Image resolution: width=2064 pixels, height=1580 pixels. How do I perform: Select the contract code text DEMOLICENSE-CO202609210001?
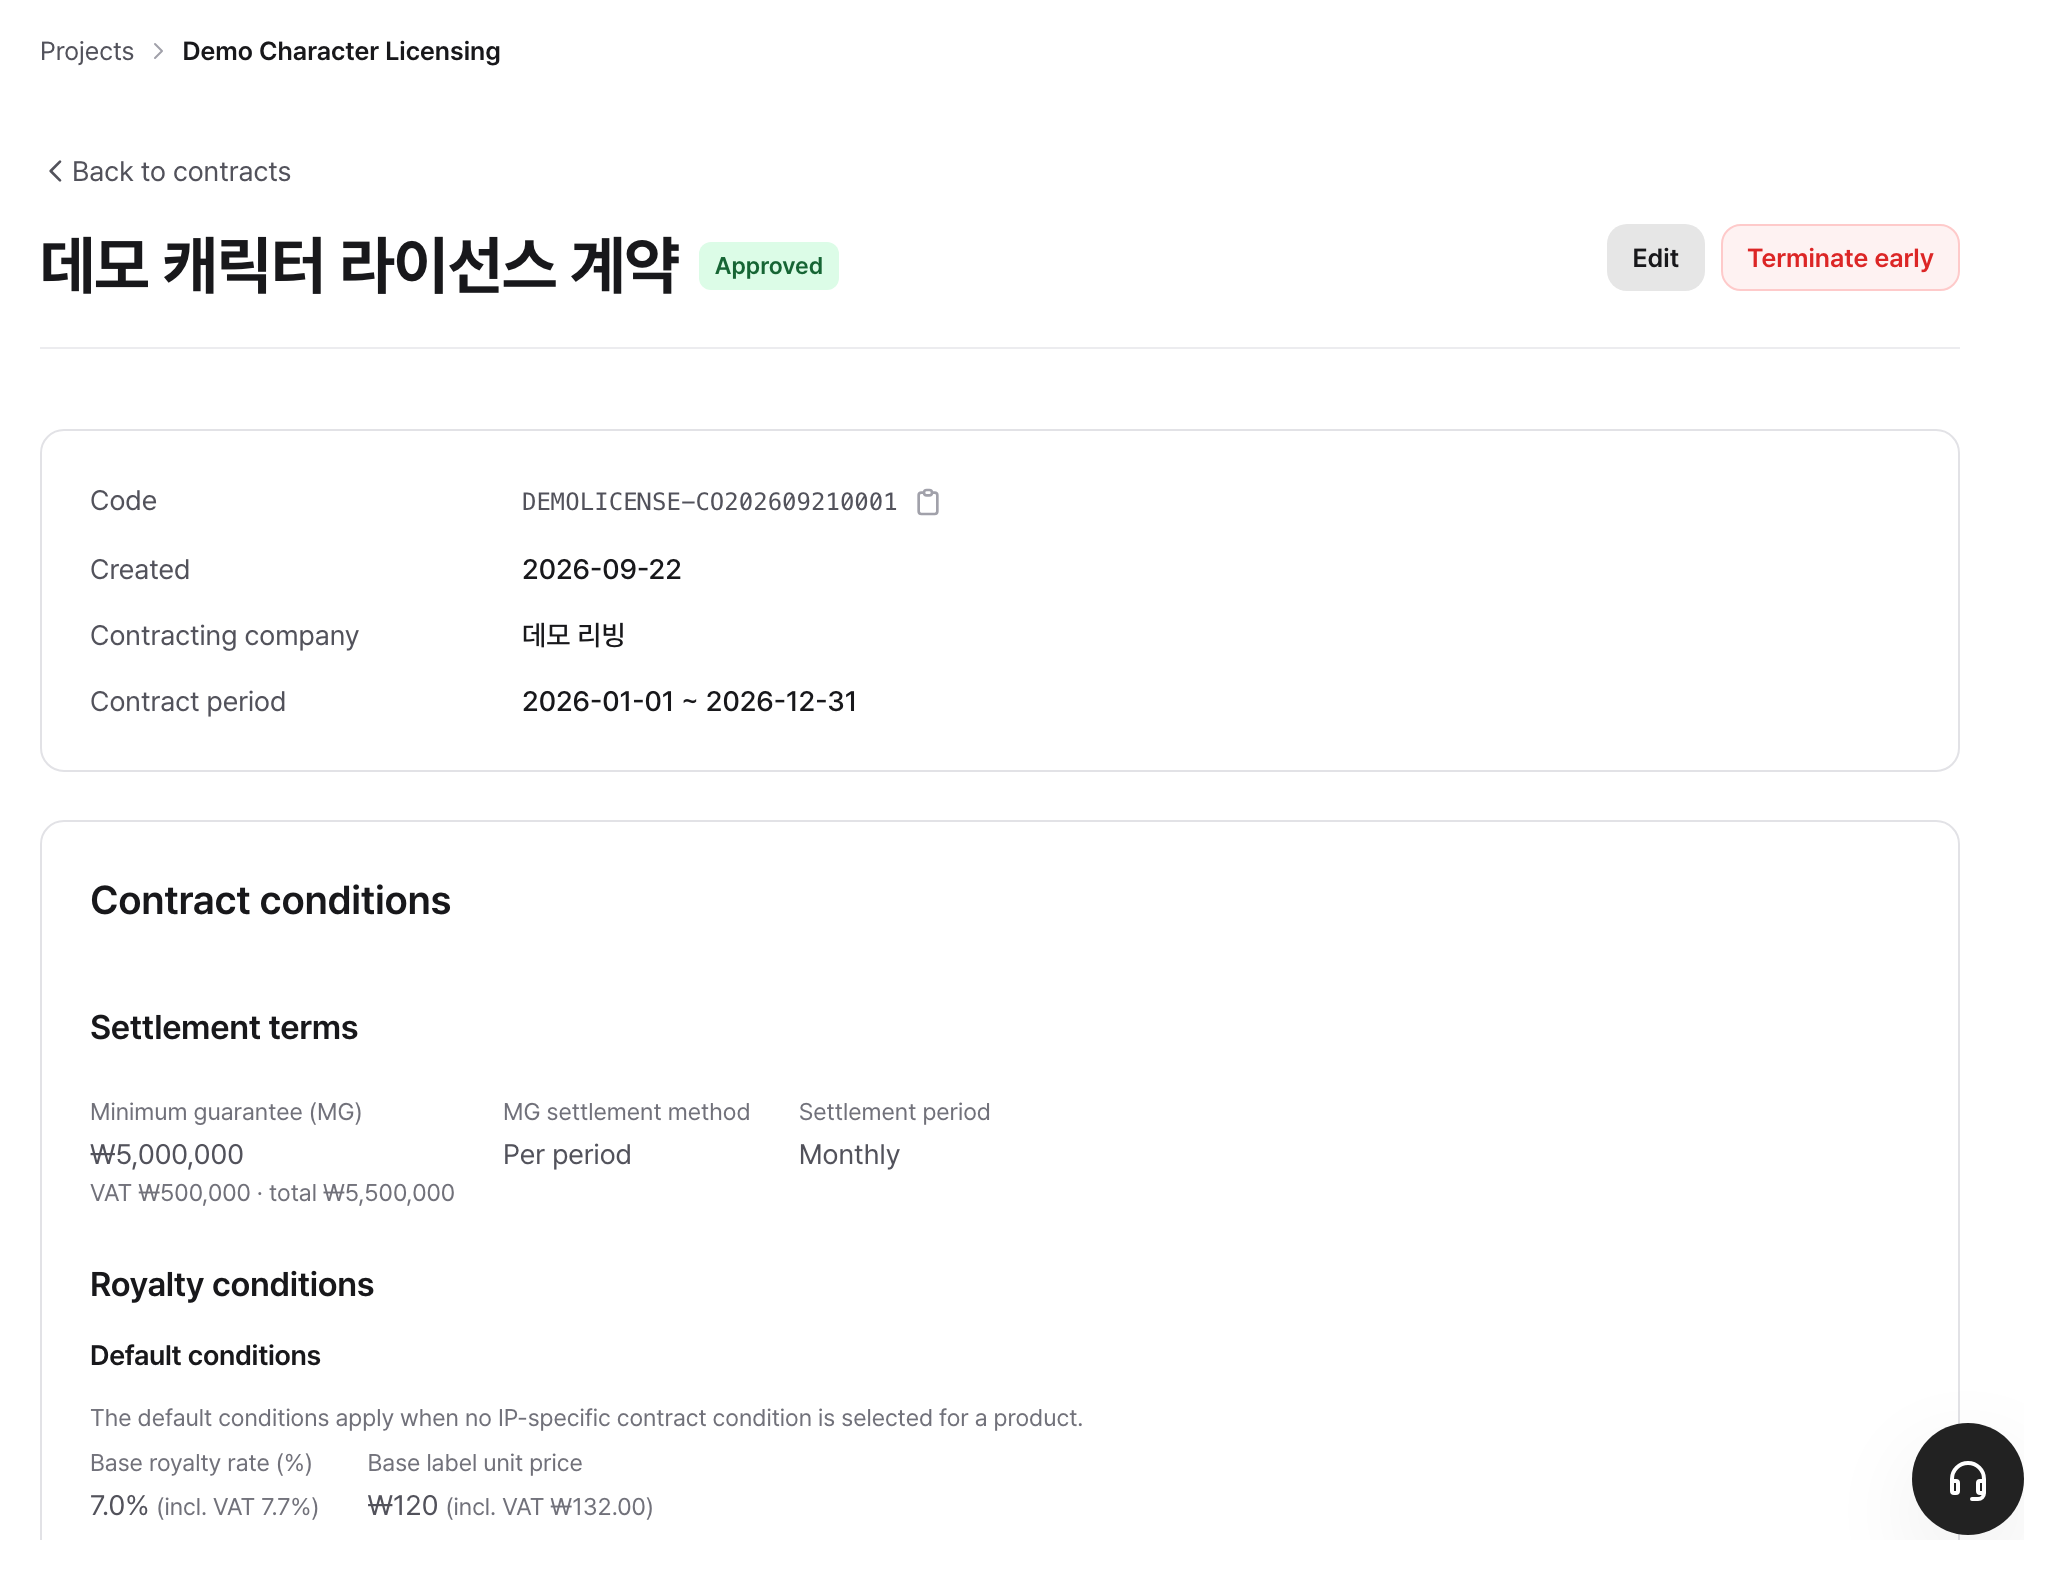tap(709, 502)
